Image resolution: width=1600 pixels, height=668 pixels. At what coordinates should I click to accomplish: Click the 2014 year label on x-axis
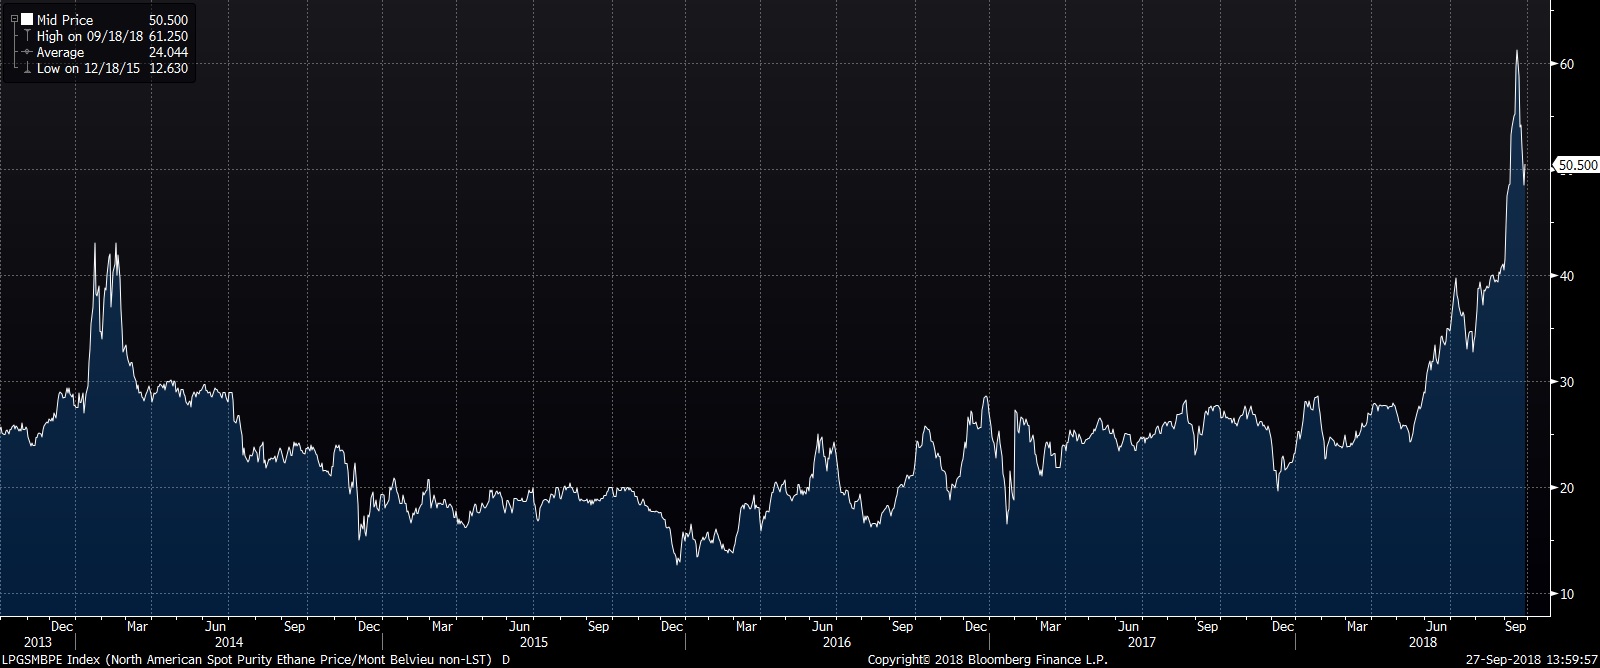tap(229, 641)
